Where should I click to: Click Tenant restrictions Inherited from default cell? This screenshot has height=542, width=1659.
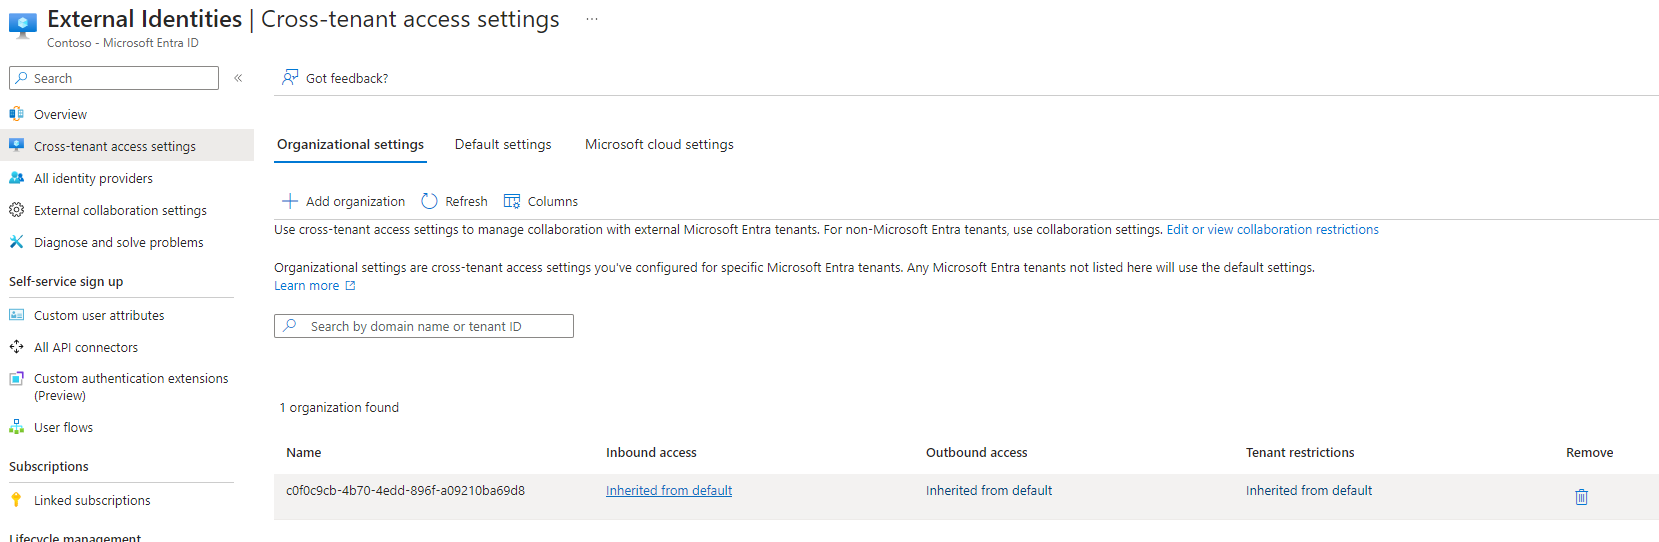pyautogui.click(x=1309, y=491)
